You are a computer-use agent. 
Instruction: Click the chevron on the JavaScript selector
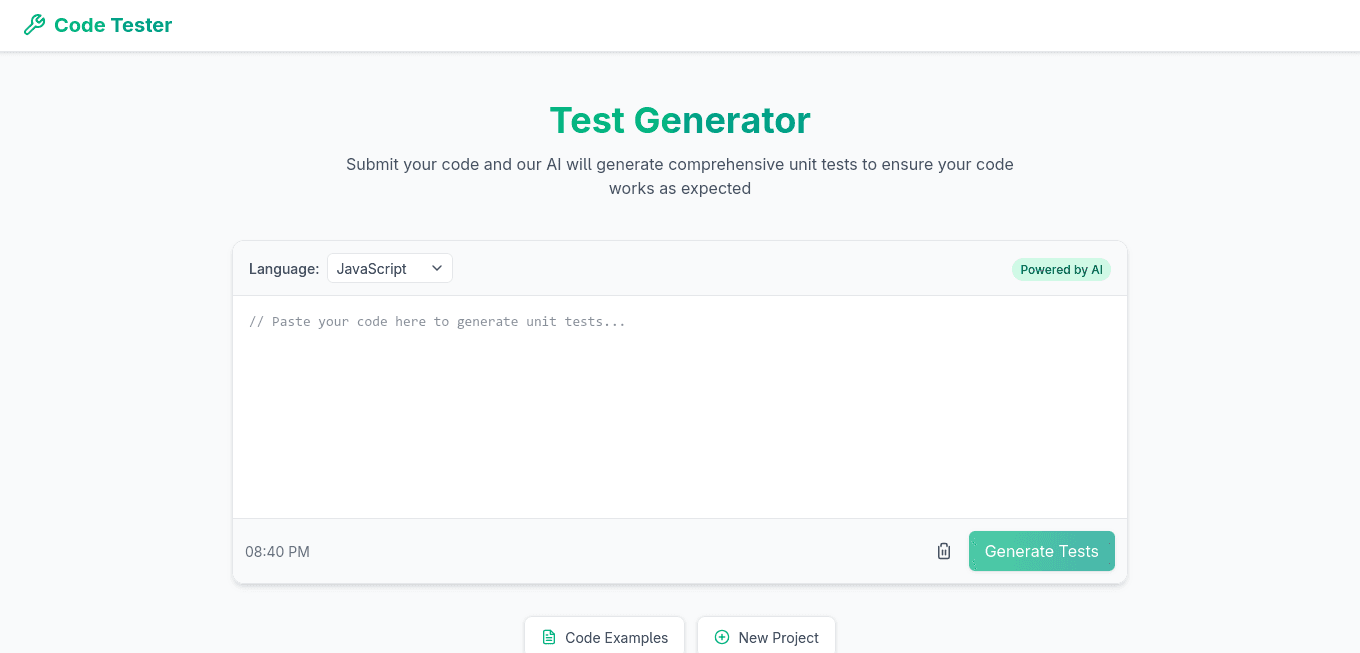(436, 268)
